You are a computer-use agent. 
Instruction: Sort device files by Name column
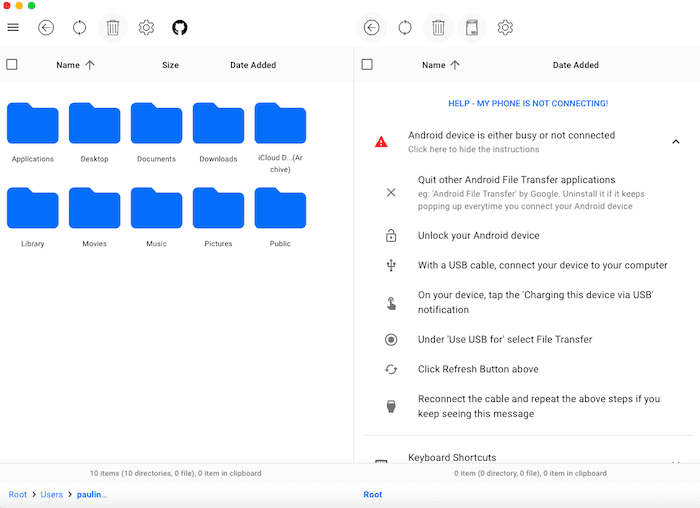(441, 65)
